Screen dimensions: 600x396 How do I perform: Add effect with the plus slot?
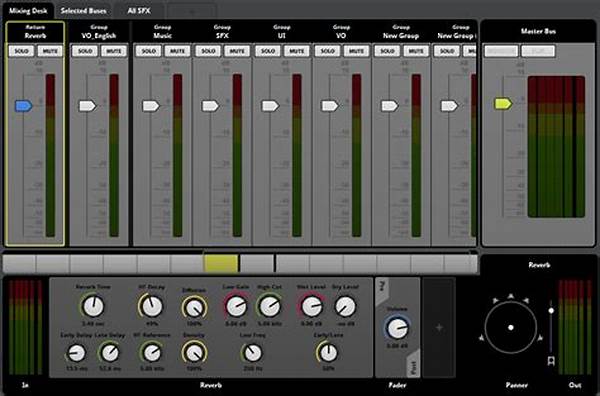point(439,328)
